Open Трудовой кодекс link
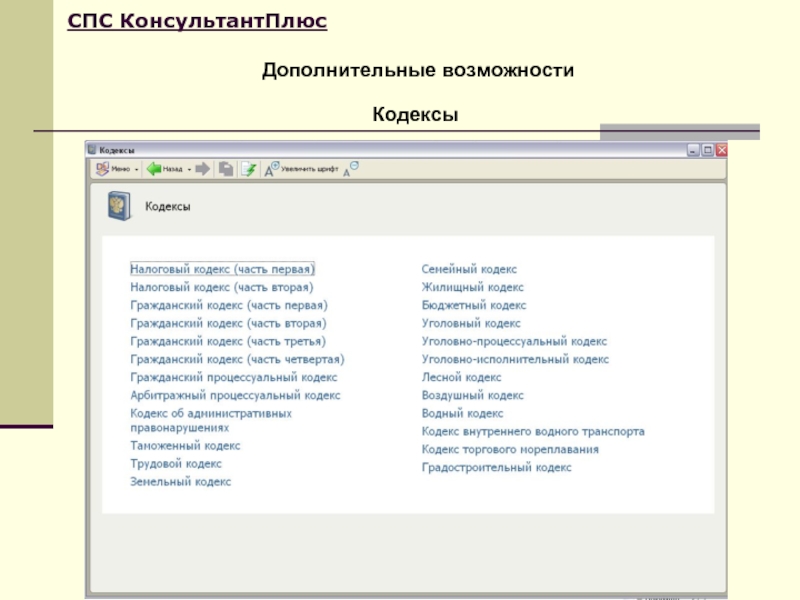Image resolution: width=800 pixels, height=600 pixels. click(176, 464)
